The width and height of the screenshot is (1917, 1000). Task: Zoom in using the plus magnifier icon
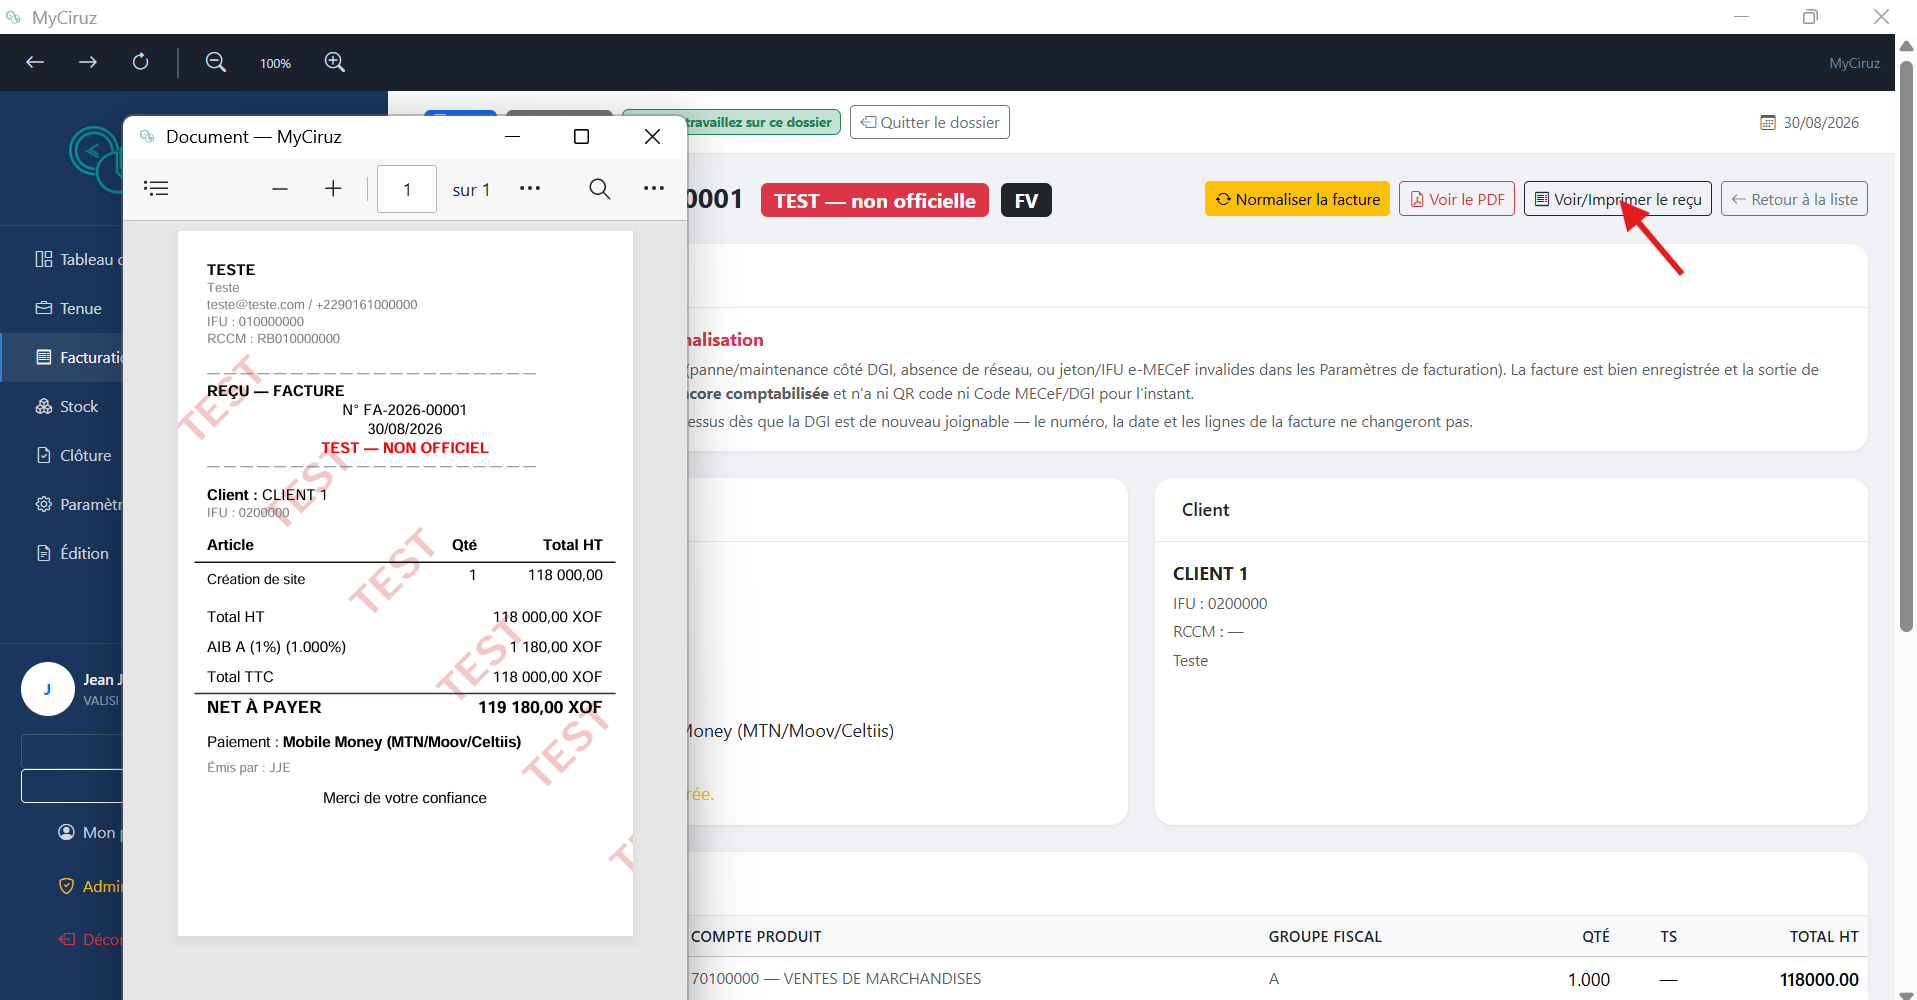click(x=335, y=62)
